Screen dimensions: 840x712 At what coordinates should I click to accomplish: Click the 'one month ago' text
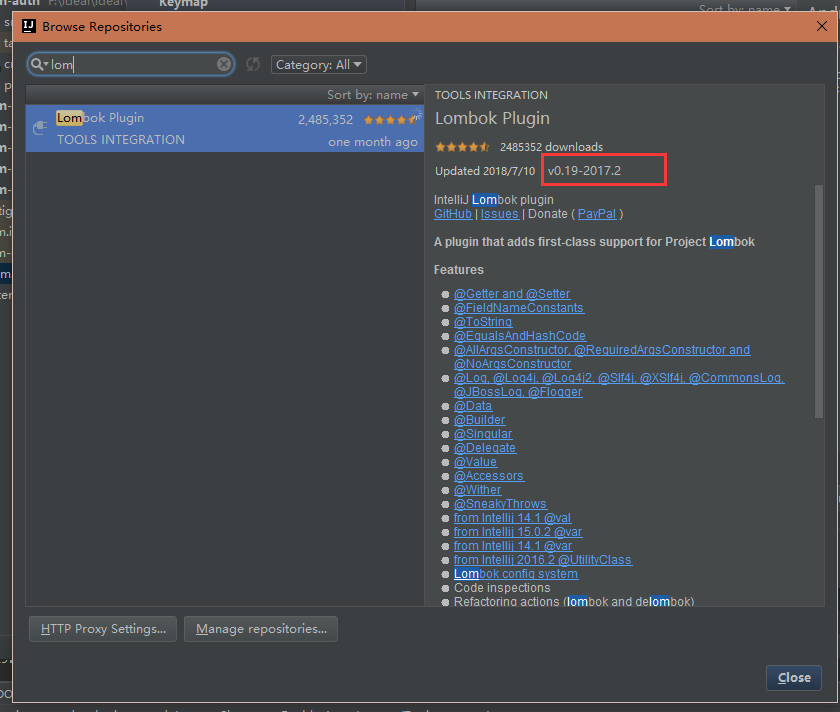[373, 142]
